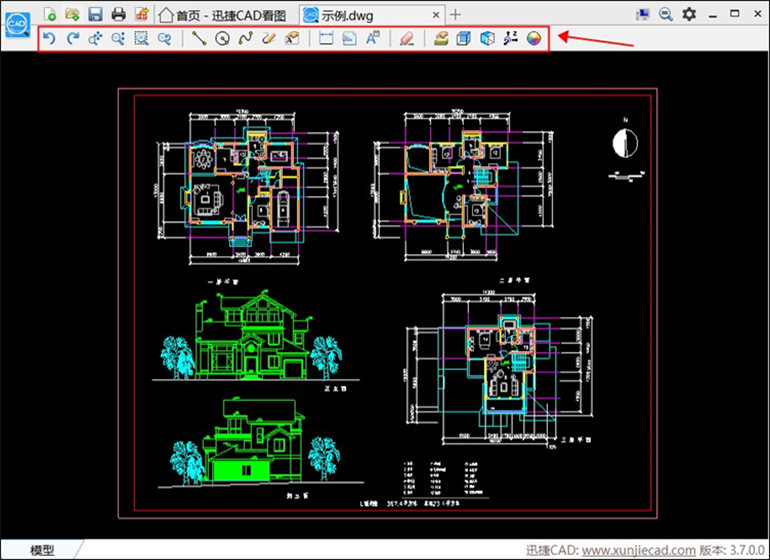Select the polyline curve tool
770x560 pixels.
point(246,38)
